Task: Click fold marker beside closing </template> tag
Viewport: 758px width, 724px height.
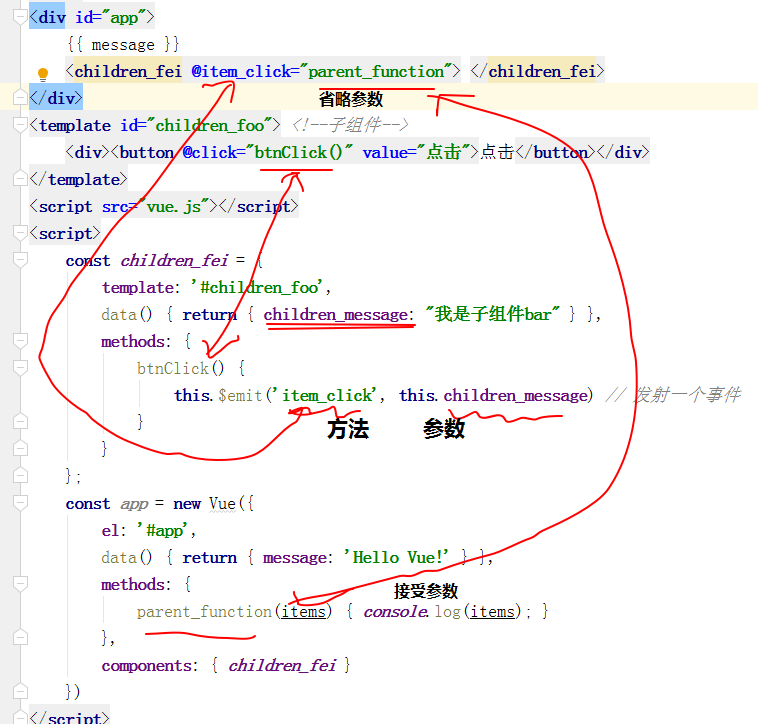Action: 20,179
